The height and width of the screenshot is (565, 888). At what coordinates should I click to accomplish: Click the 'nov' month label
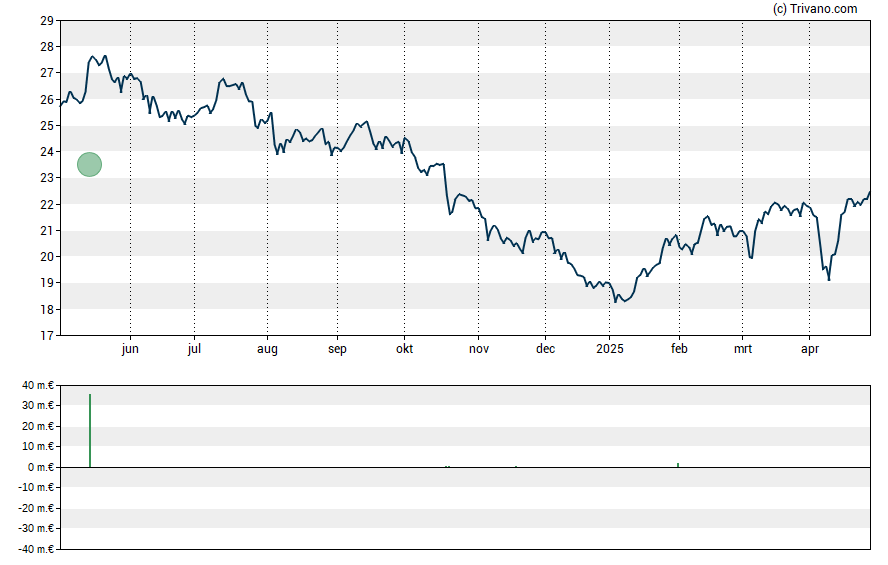[479, 349]
